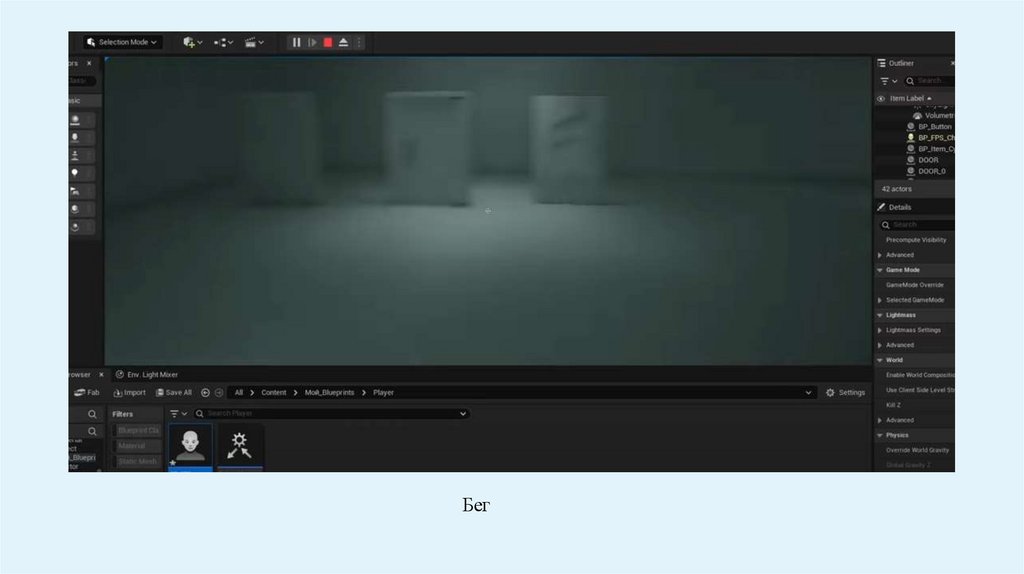Collapse the Game Mode section
Image resolution: width=1024 pixels, height=574 pixels.
pyautogui.click(x=880, y=270)
